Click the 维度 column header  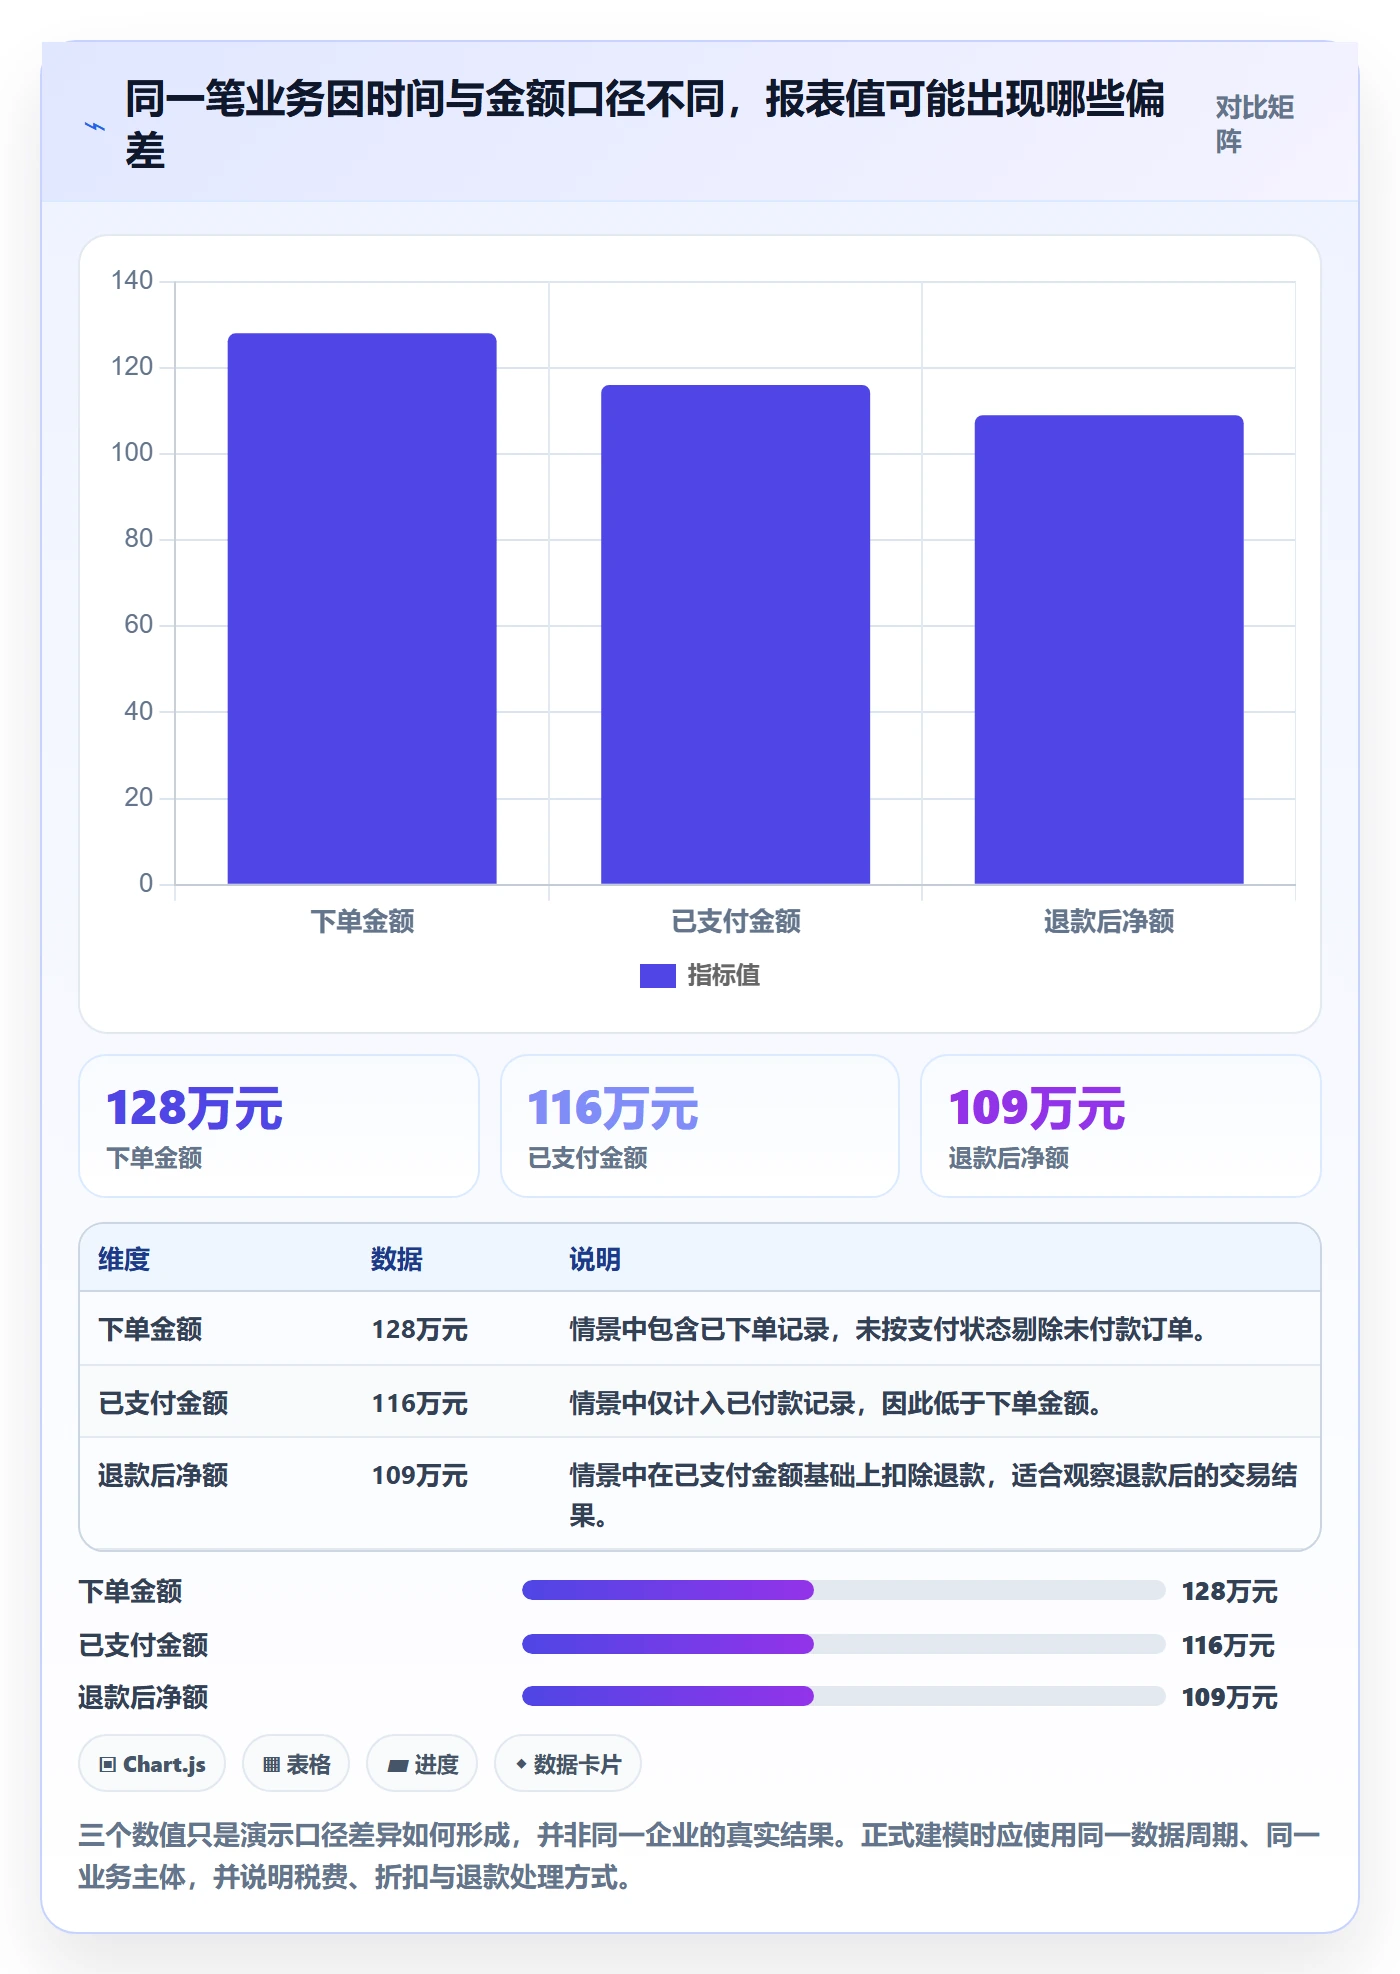tap(124, 1259)
